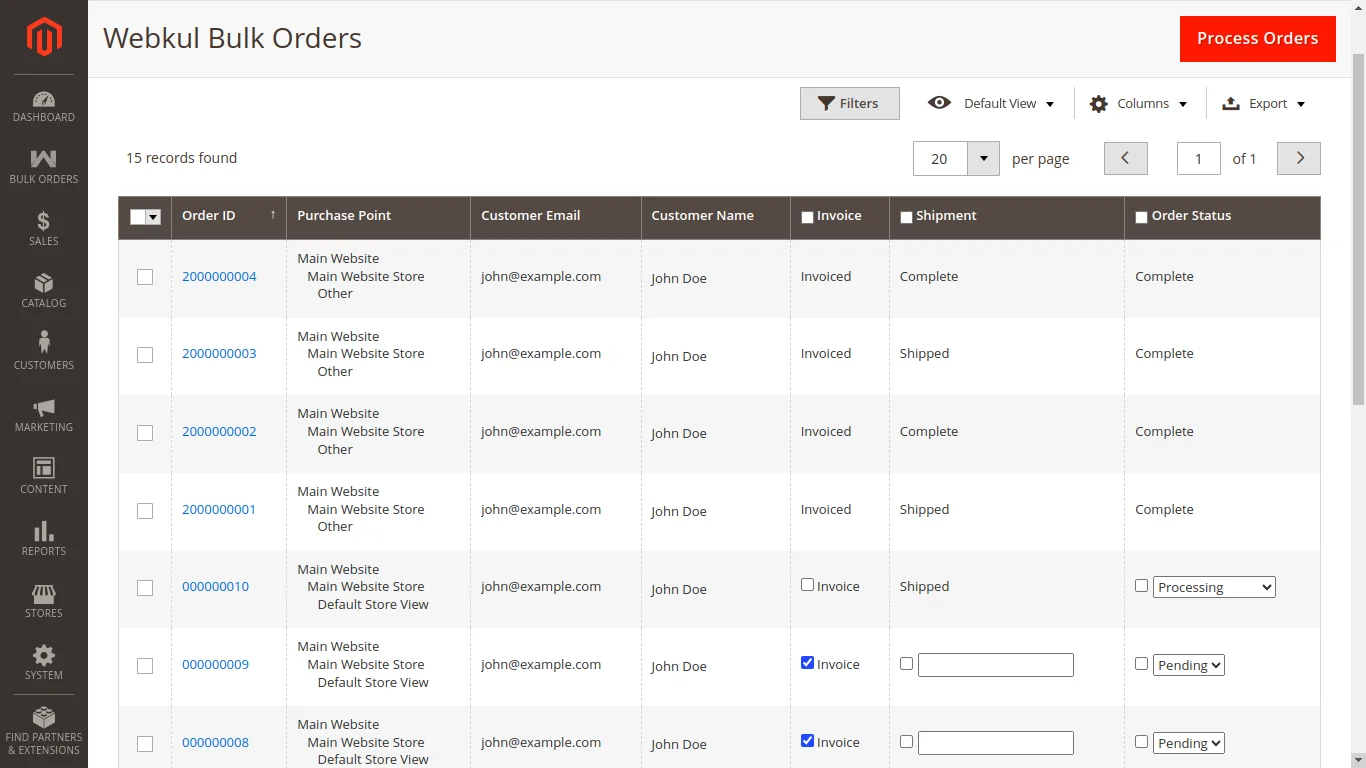Select the Sales icon in the sidebar
Image resolution: width=1366 pixels, height=768 pixels.
click(43, 228)
